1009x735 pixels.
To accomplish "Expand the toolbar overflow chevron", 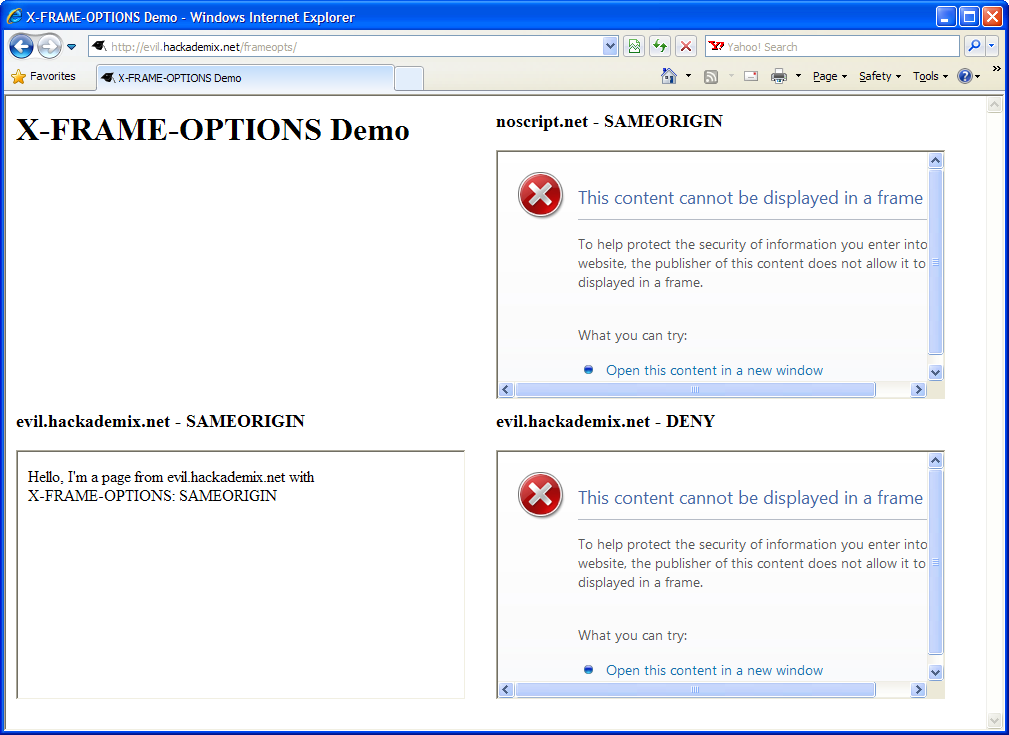I will coord(997,69).
